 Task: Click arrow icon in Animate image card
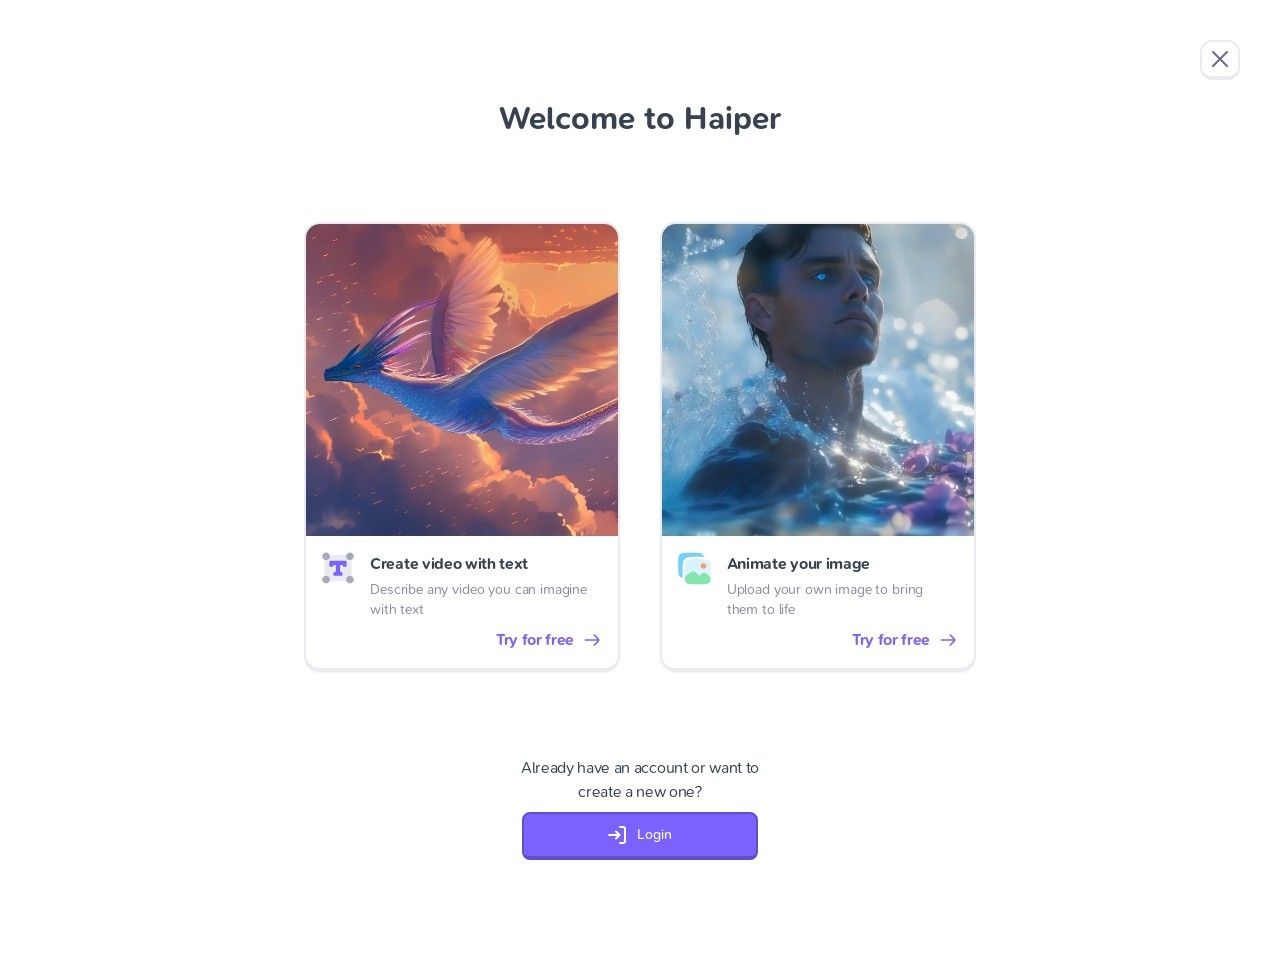click(948, 640)
